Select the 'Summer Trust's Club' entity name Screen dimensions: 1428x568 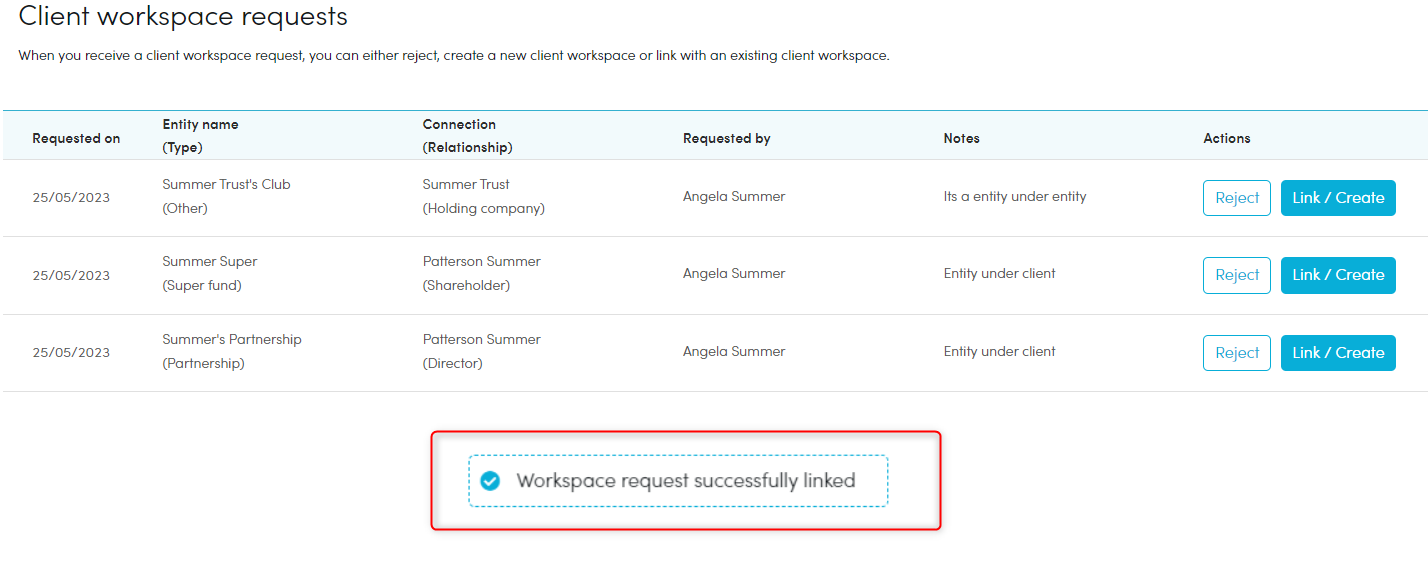coord(226,185)
